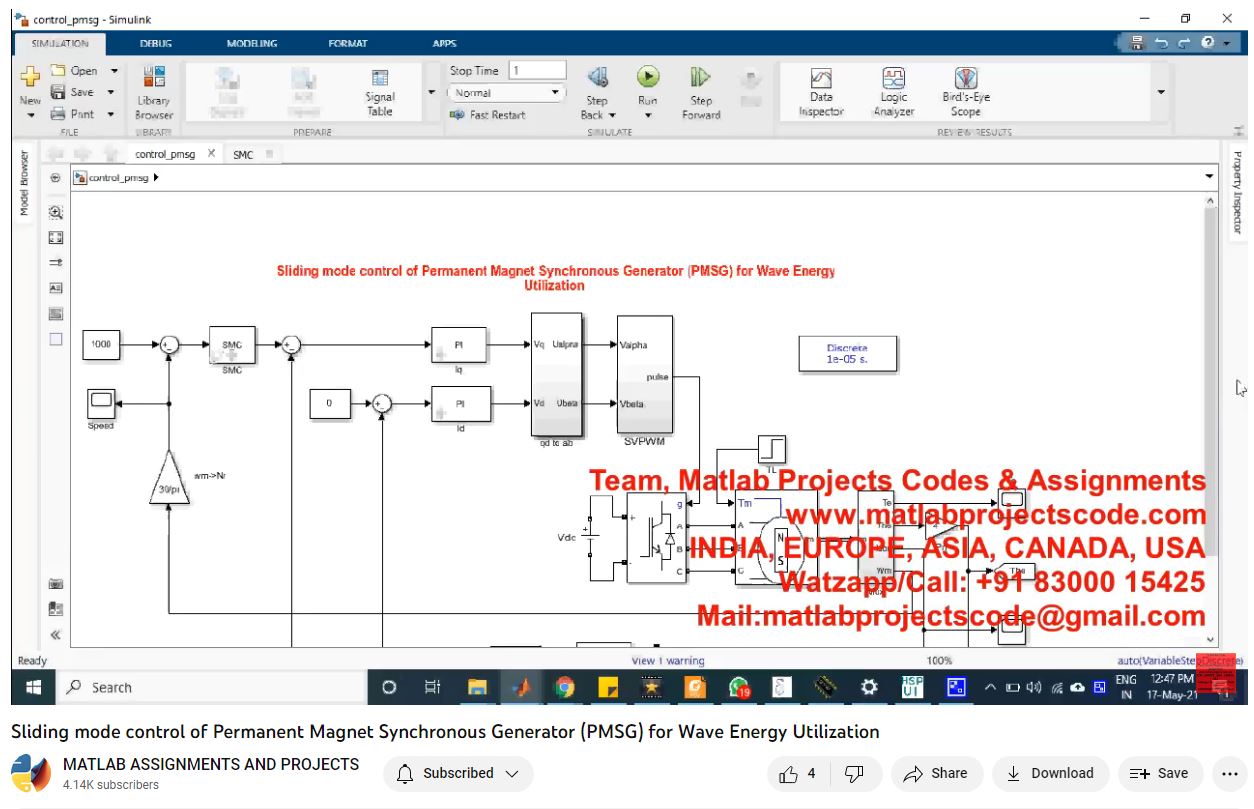Open Bird's-Eye Scope
This screenshot has height=809, width=1254.
coord(965,91)
